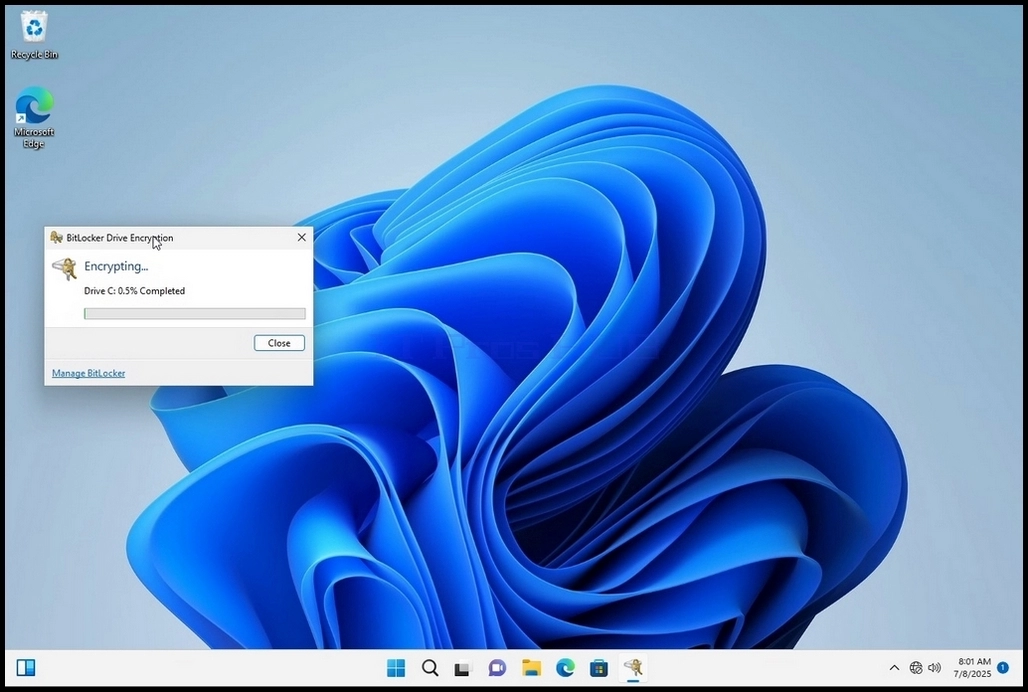
Task: Click the 'Drive C: 0.5% Completed' text
Action: point(134,291)
